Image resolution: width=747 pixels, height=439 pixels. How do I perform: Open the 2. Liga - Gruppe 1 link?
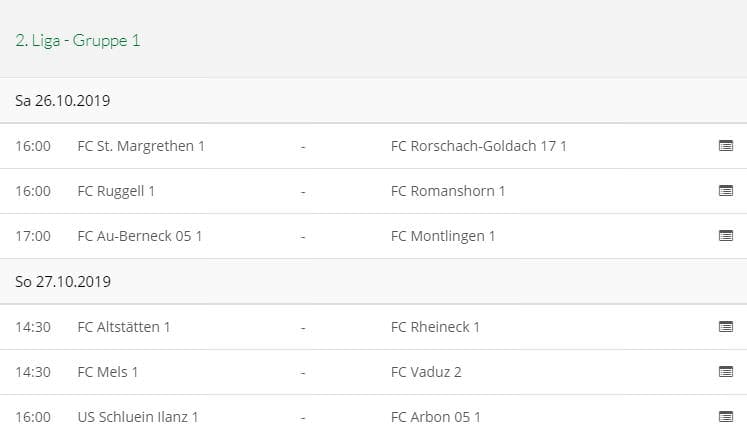77,41
